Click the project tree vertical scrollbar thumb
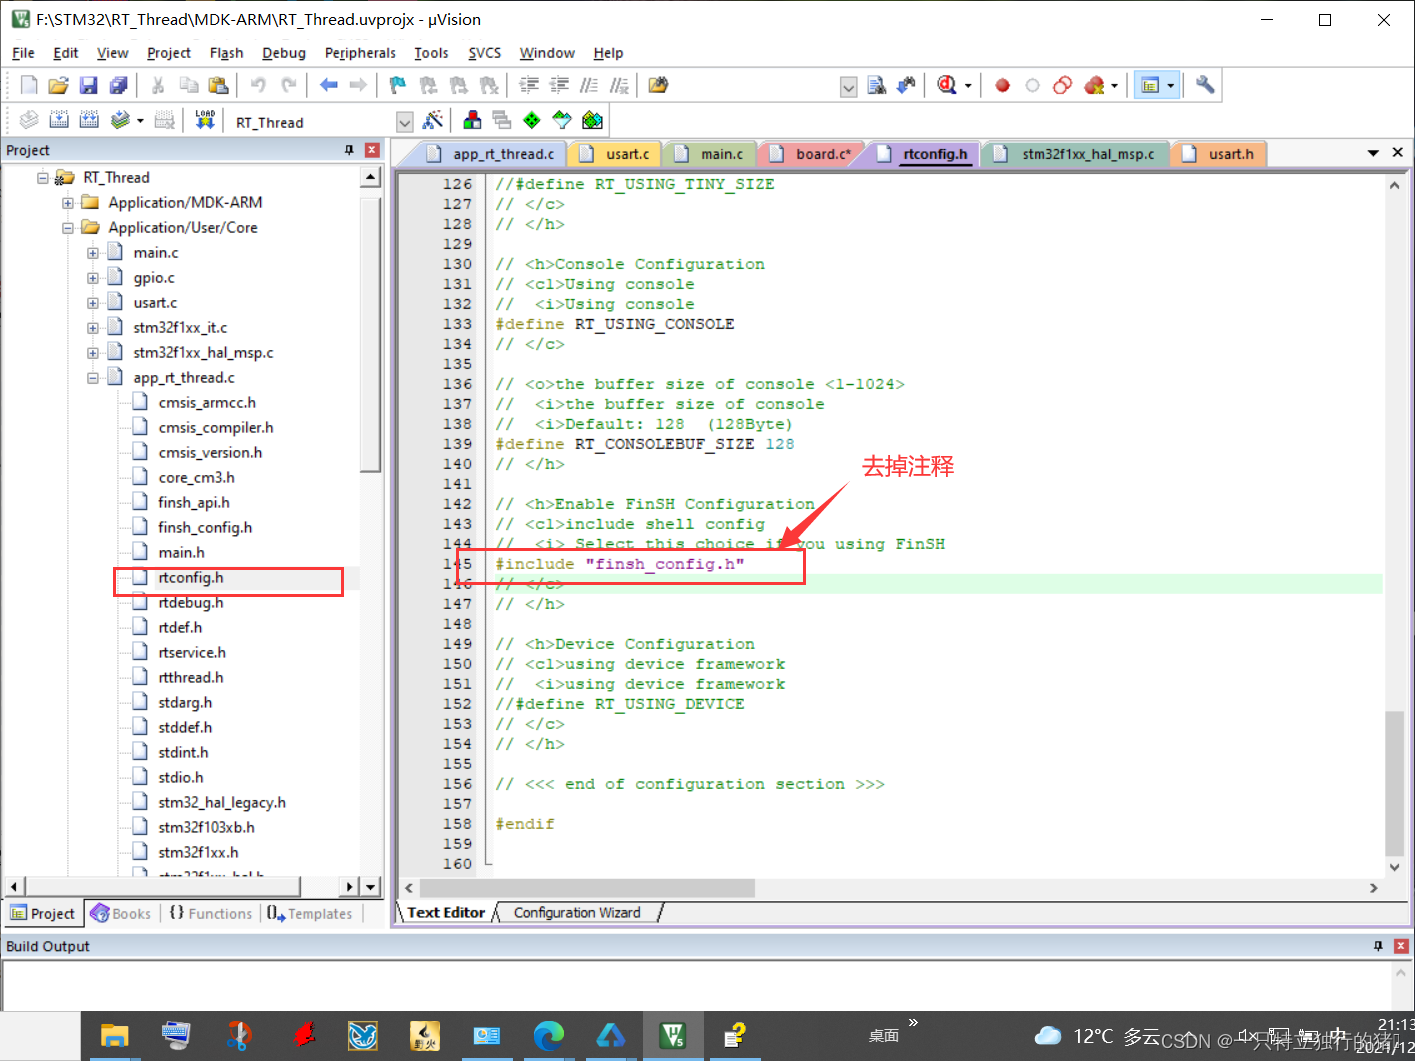This screenshot has width=1415, height=1061. point(371,332)
